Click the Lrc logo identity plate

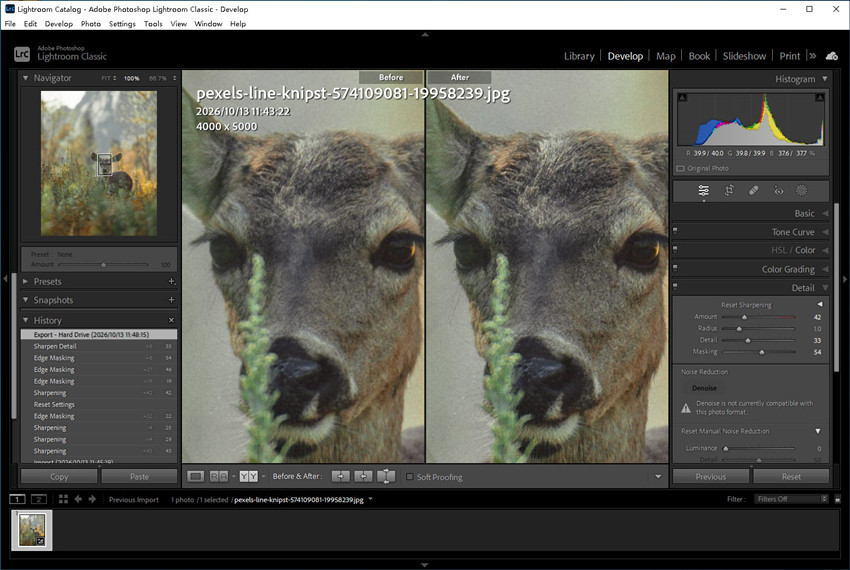tap(22, 54)
